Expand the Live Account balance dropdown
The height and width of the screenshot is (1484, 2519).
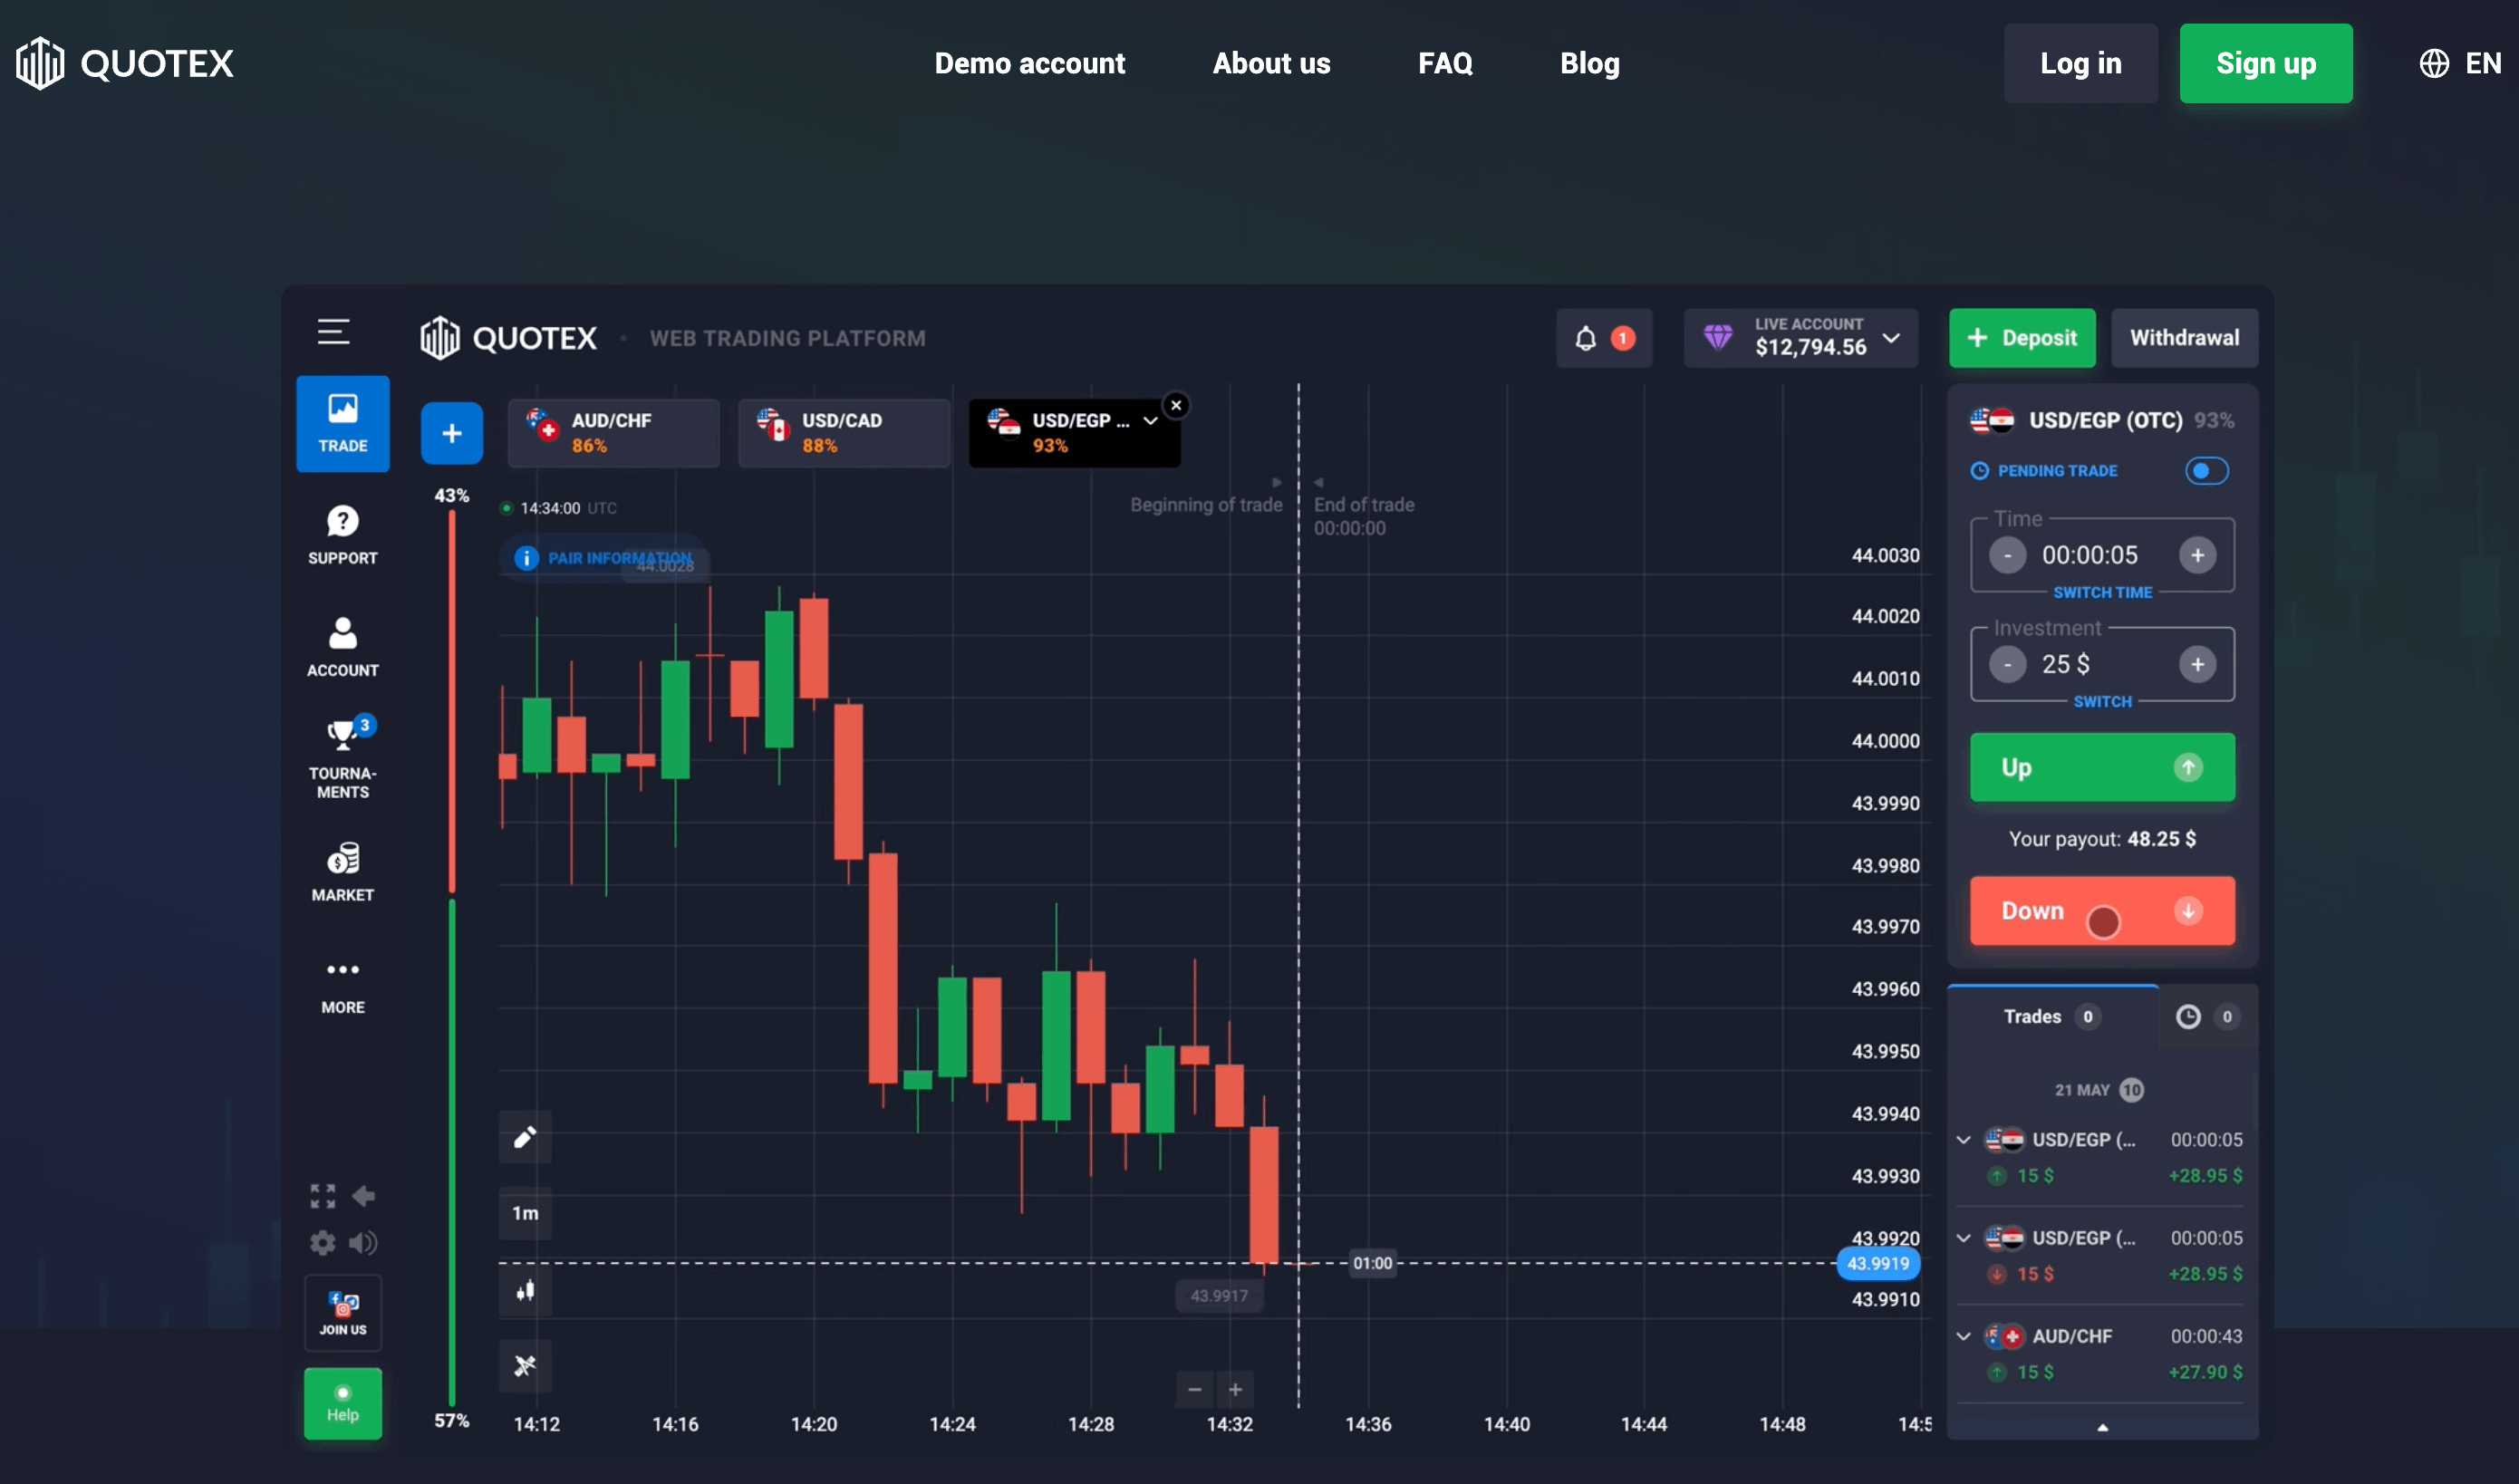coord(1893,338)
